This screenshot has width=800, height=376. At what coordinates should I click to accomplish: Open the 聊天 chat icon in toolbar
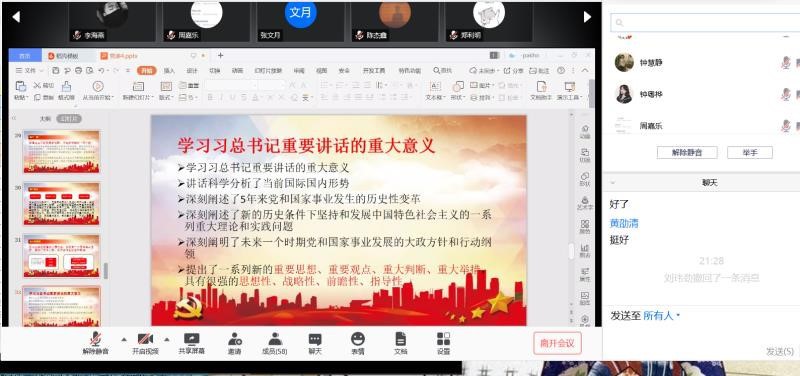(x=315, y=343)
